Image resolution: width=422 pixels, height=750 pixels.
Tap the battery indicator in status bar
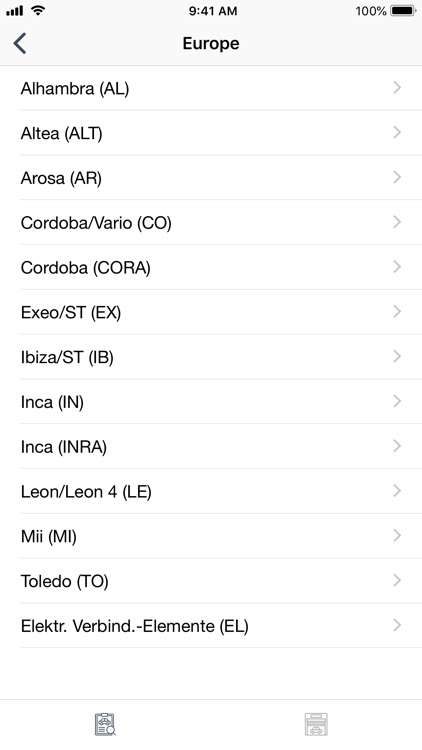403,11
